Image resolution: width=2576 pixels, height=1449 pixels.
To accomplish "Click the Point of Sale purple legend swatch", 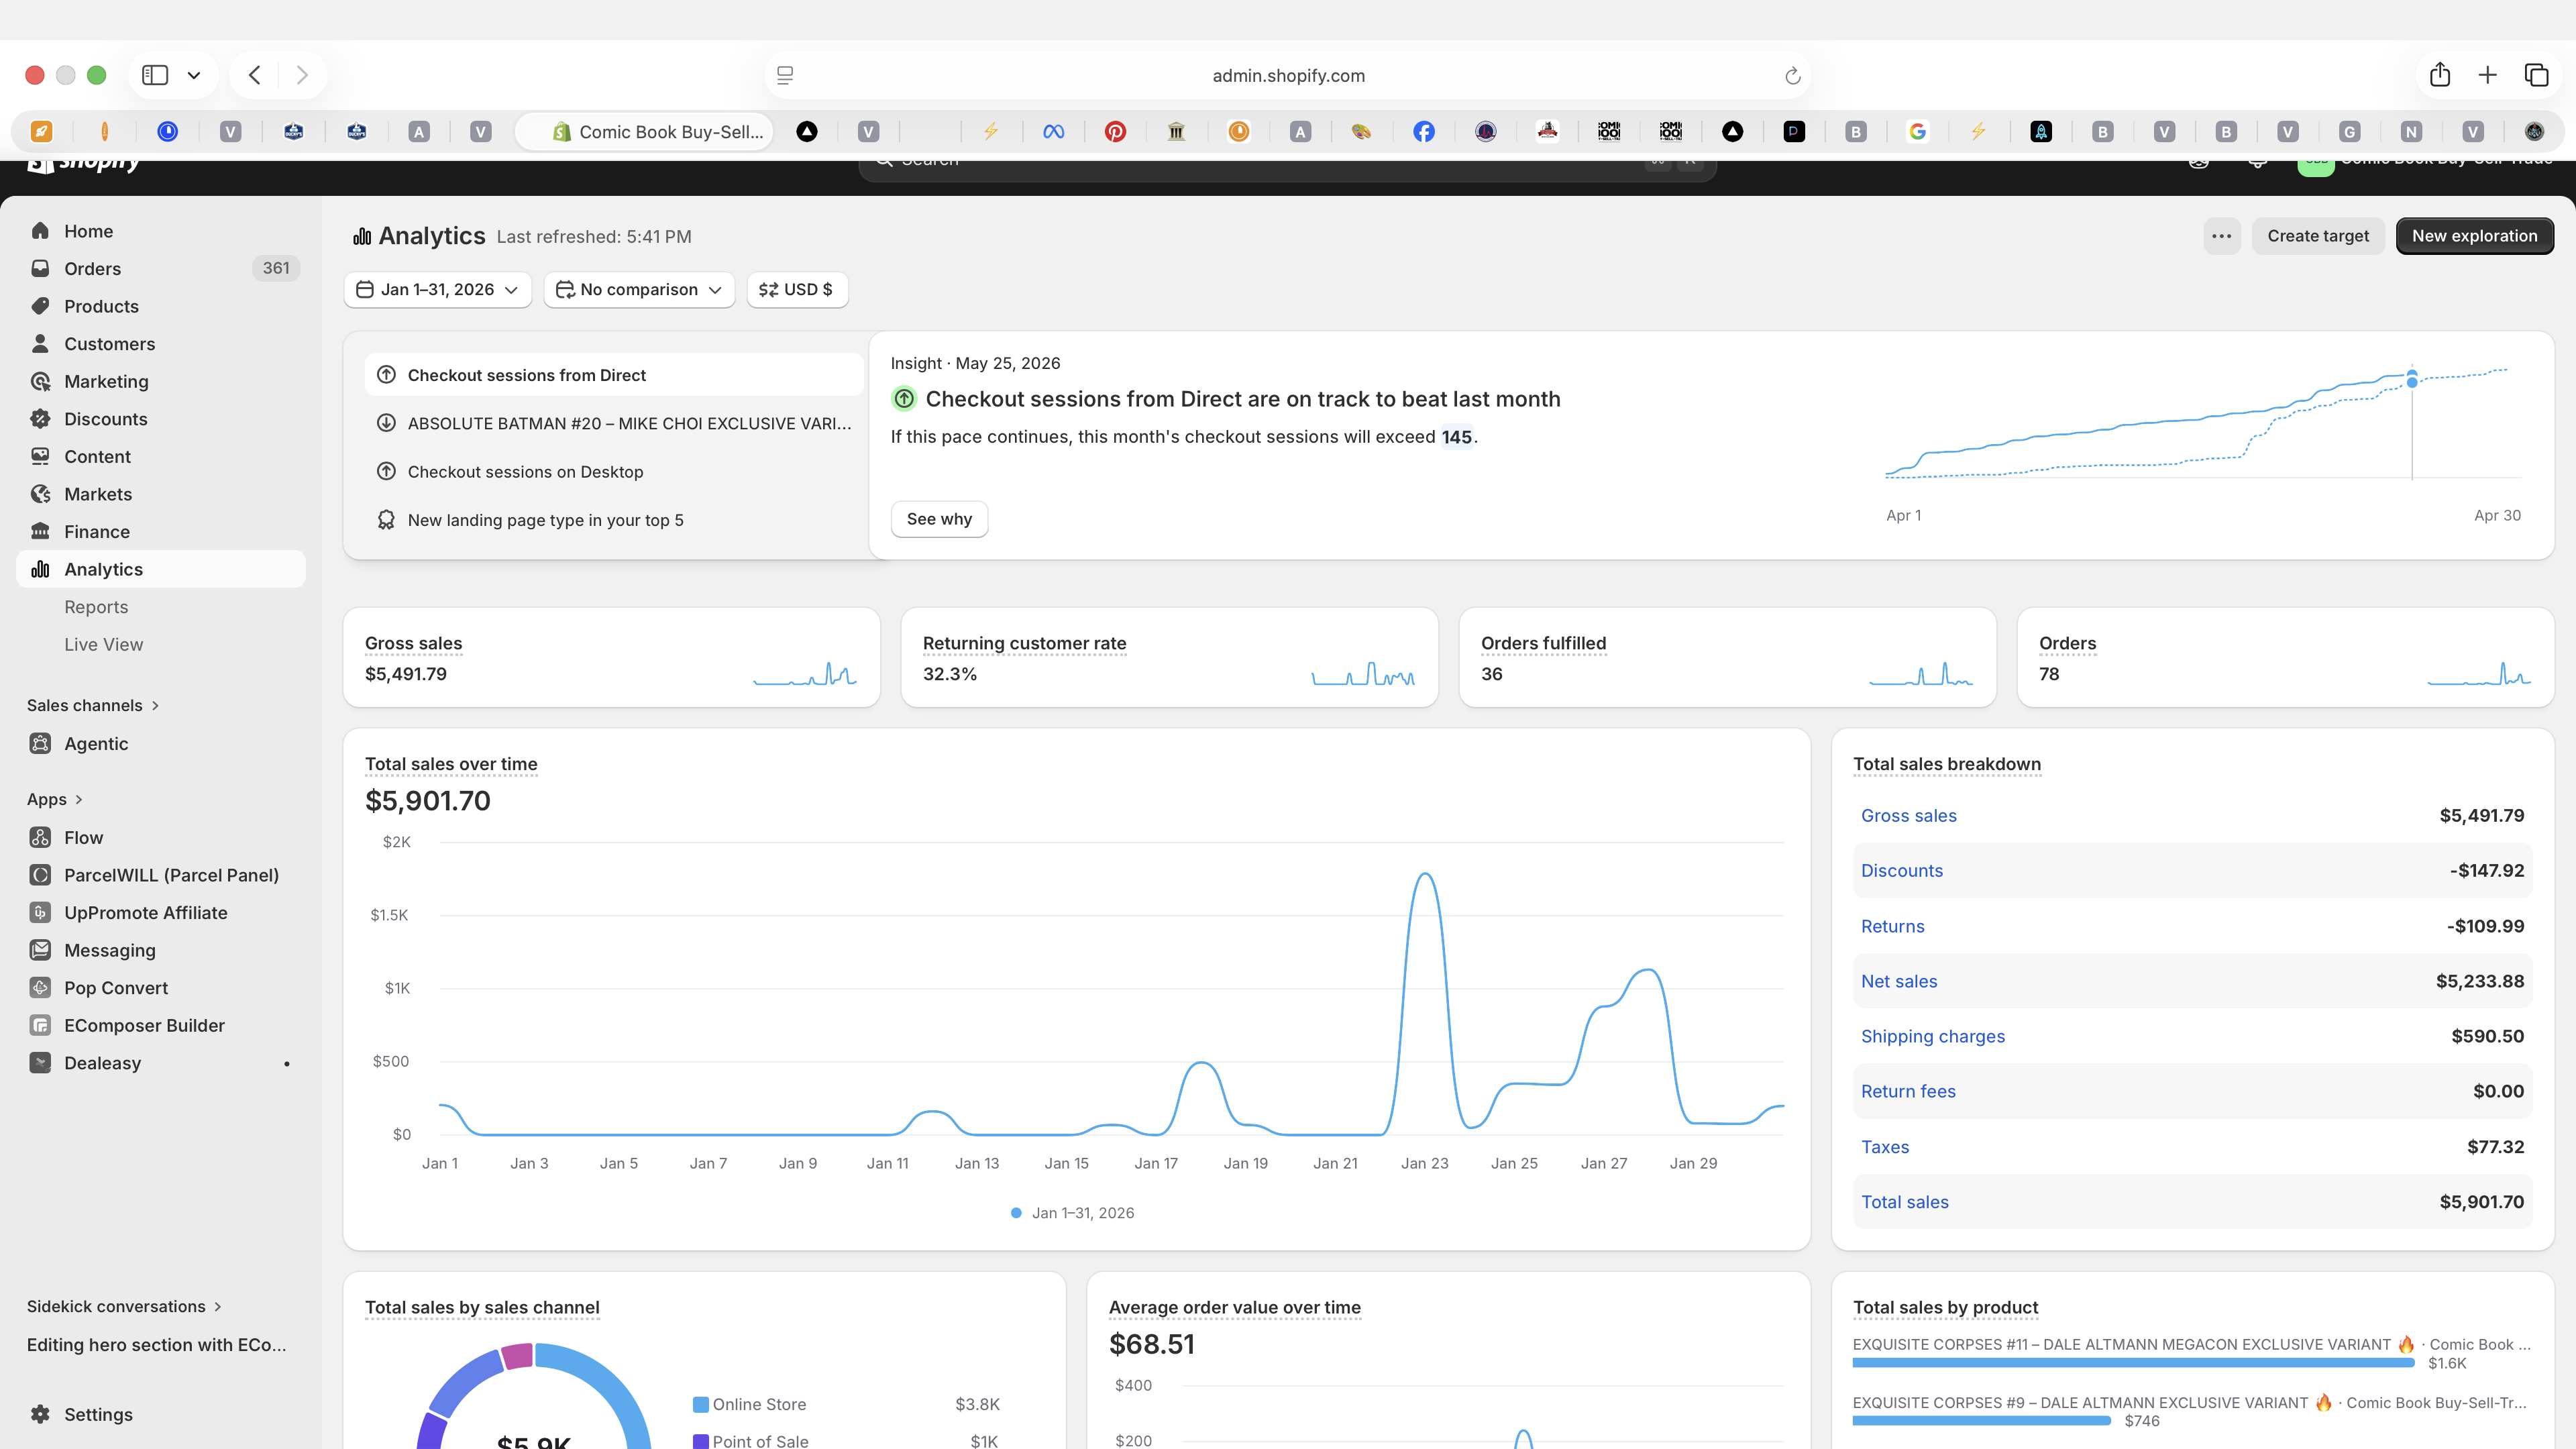I will coord(701,1441).
